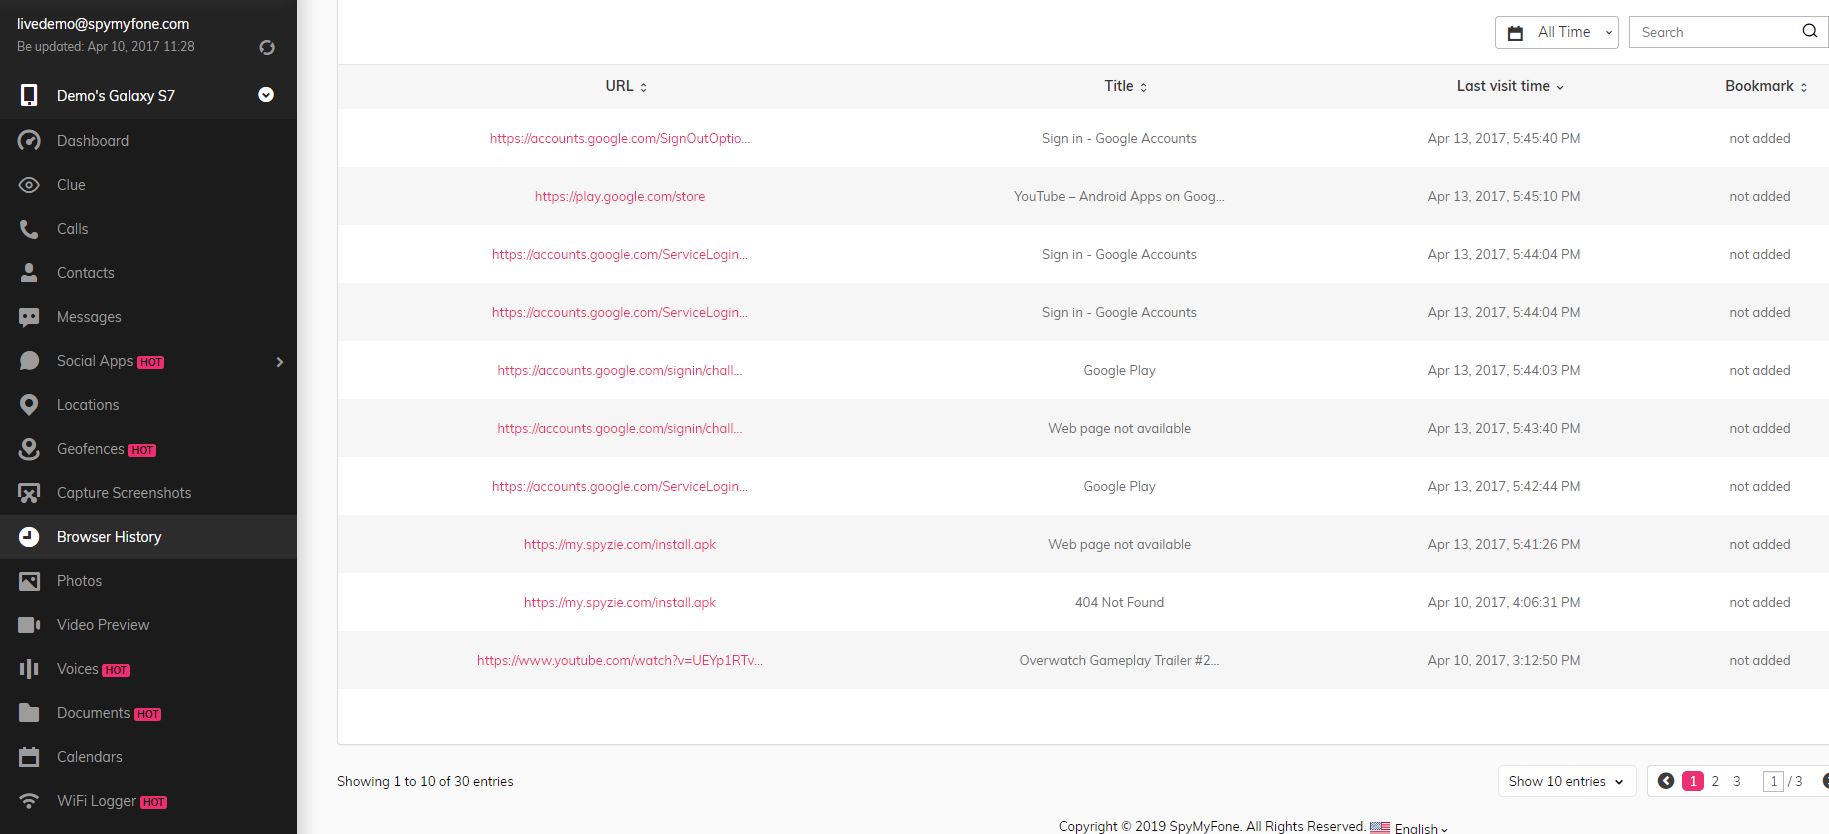
Task: Expand the Social Apps submenu chevron
Action: click(x=280, y=362)
